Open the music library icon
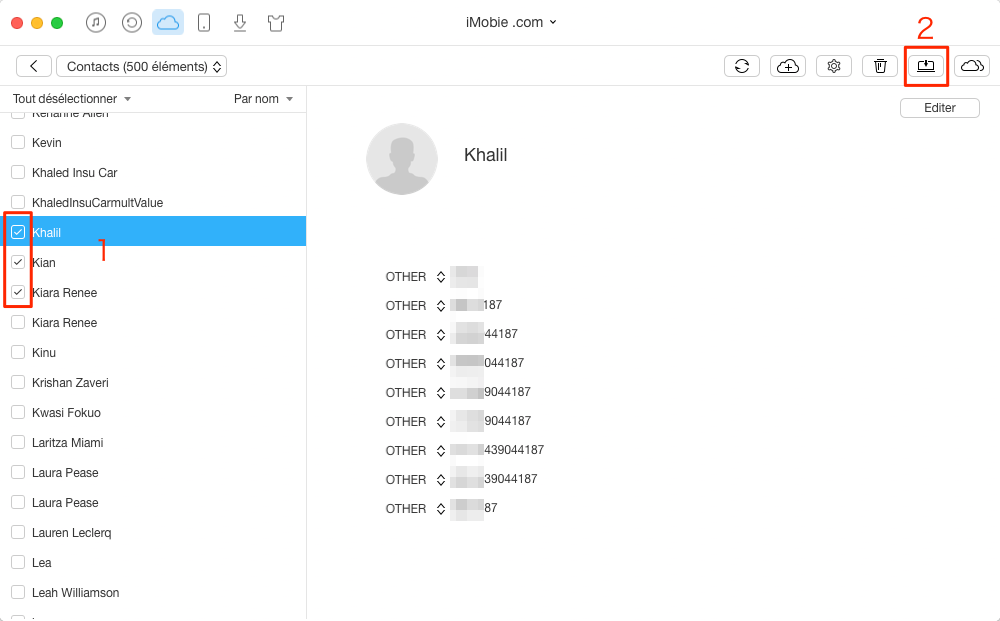1000x621 pixels. [x=96, y=23]
